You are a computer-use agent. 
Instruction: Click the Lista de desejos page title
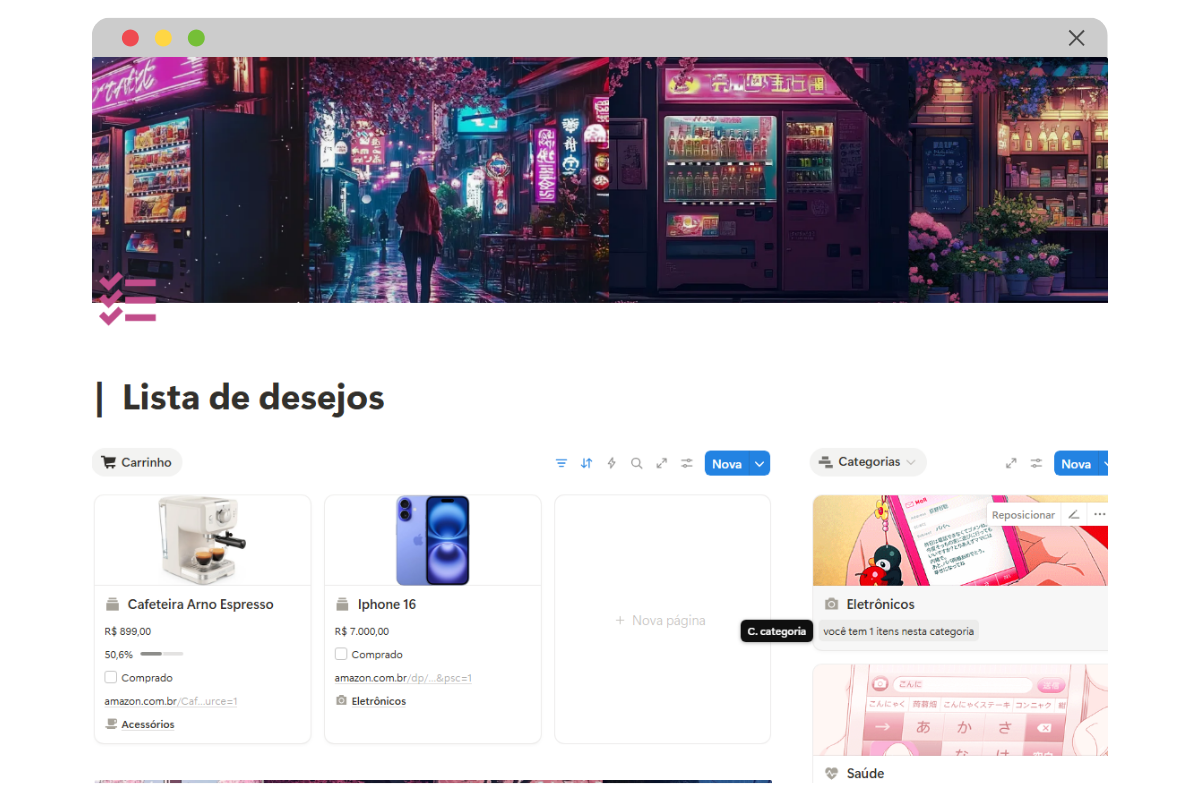(253, 397)
